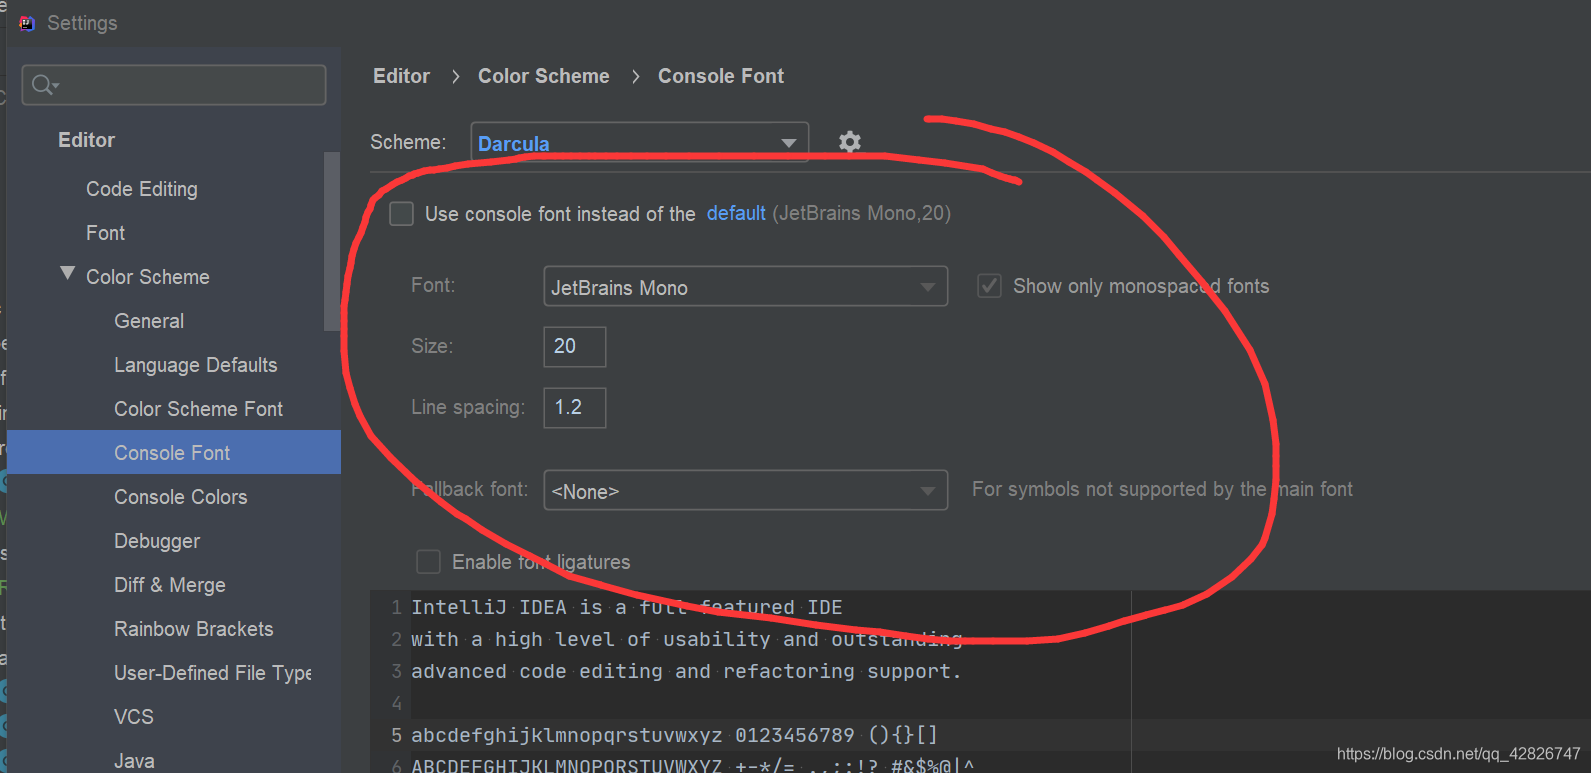Toggle Show only monospaced fonts checkbox
The width and height of the screenshot is (1591, 773).
(x=989, y=286)
